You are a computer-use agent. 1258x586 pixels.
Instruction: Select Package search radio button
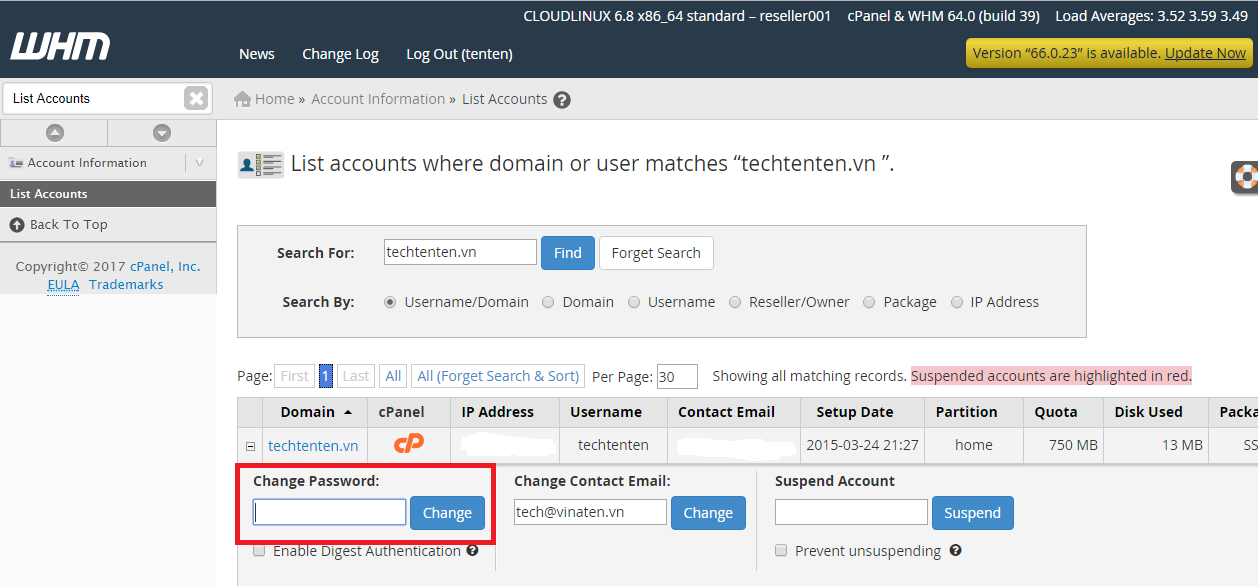click(869, 302)
